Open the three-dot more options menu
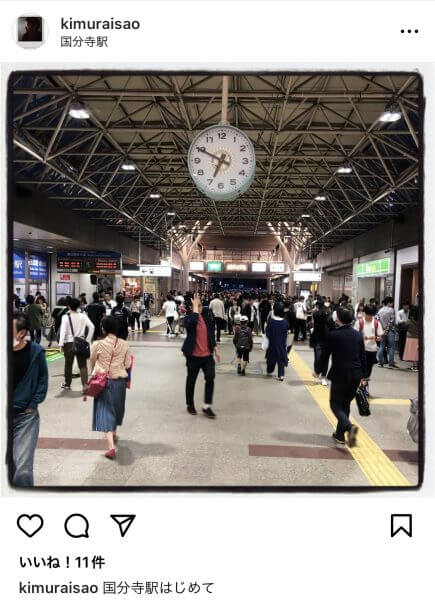This screenshot has width=435, height=600. [x=409, y=31]
